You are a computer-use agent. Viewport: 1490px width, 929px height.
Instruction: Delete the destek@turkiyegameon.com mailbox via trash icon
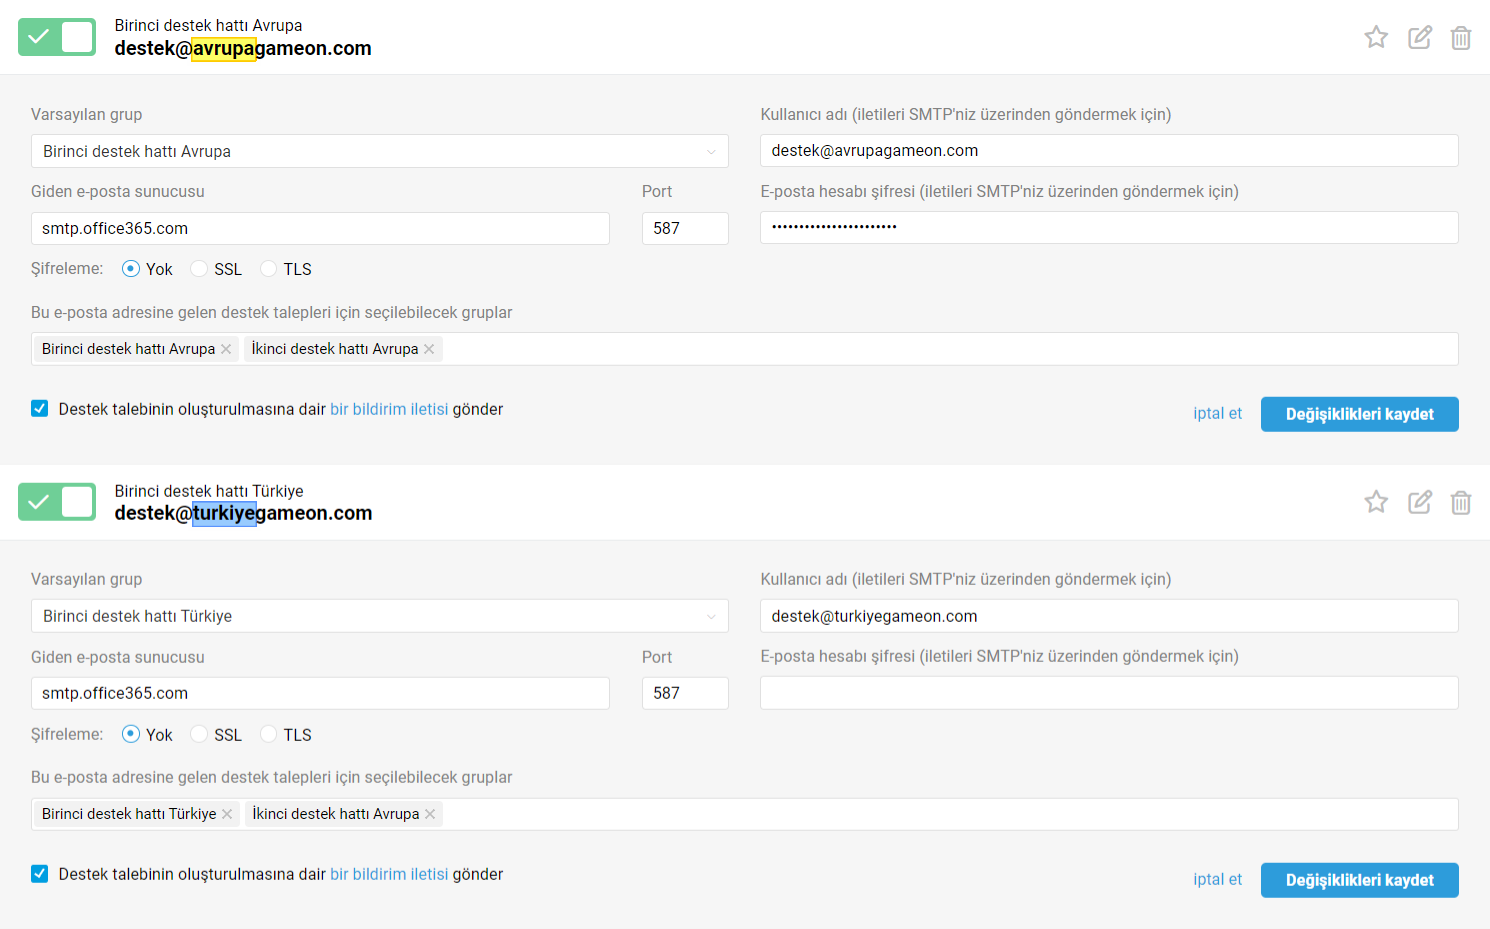(1461, 502)
